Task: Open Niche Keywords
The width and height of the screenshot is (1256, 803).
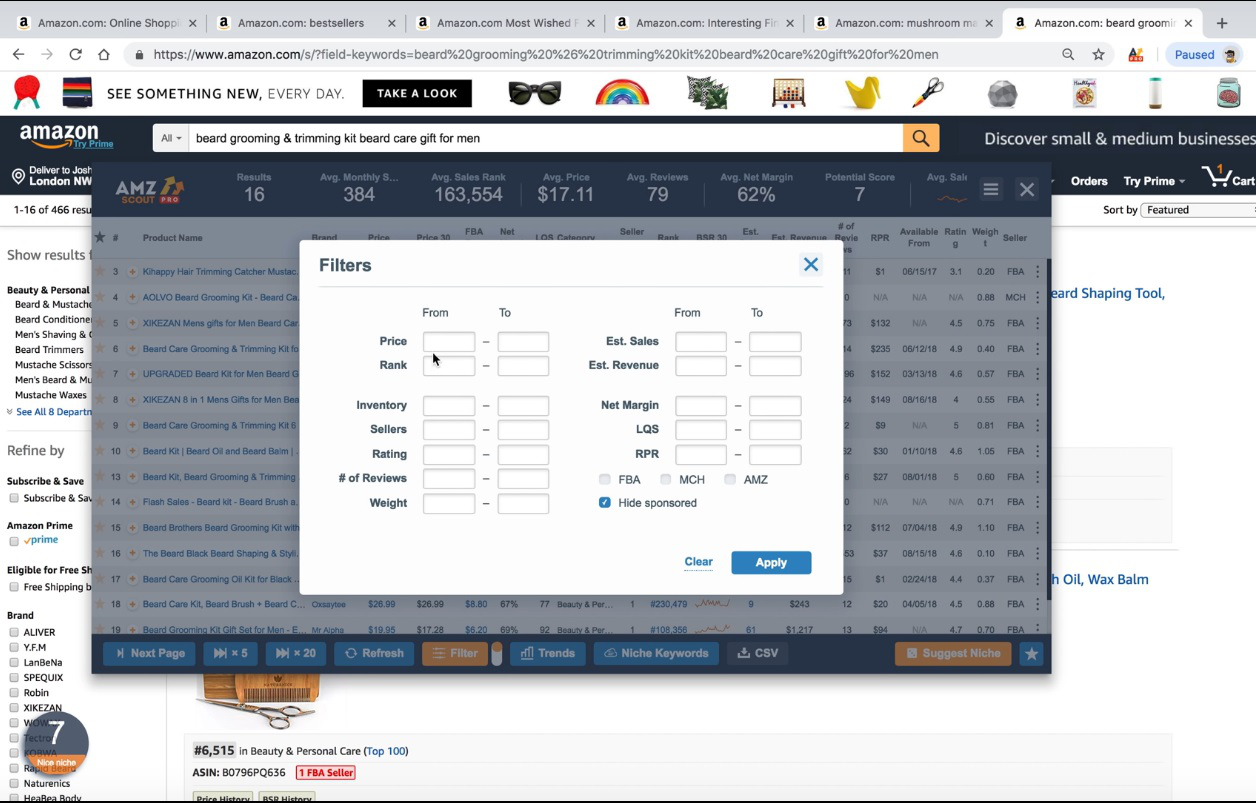Action: 656,653
